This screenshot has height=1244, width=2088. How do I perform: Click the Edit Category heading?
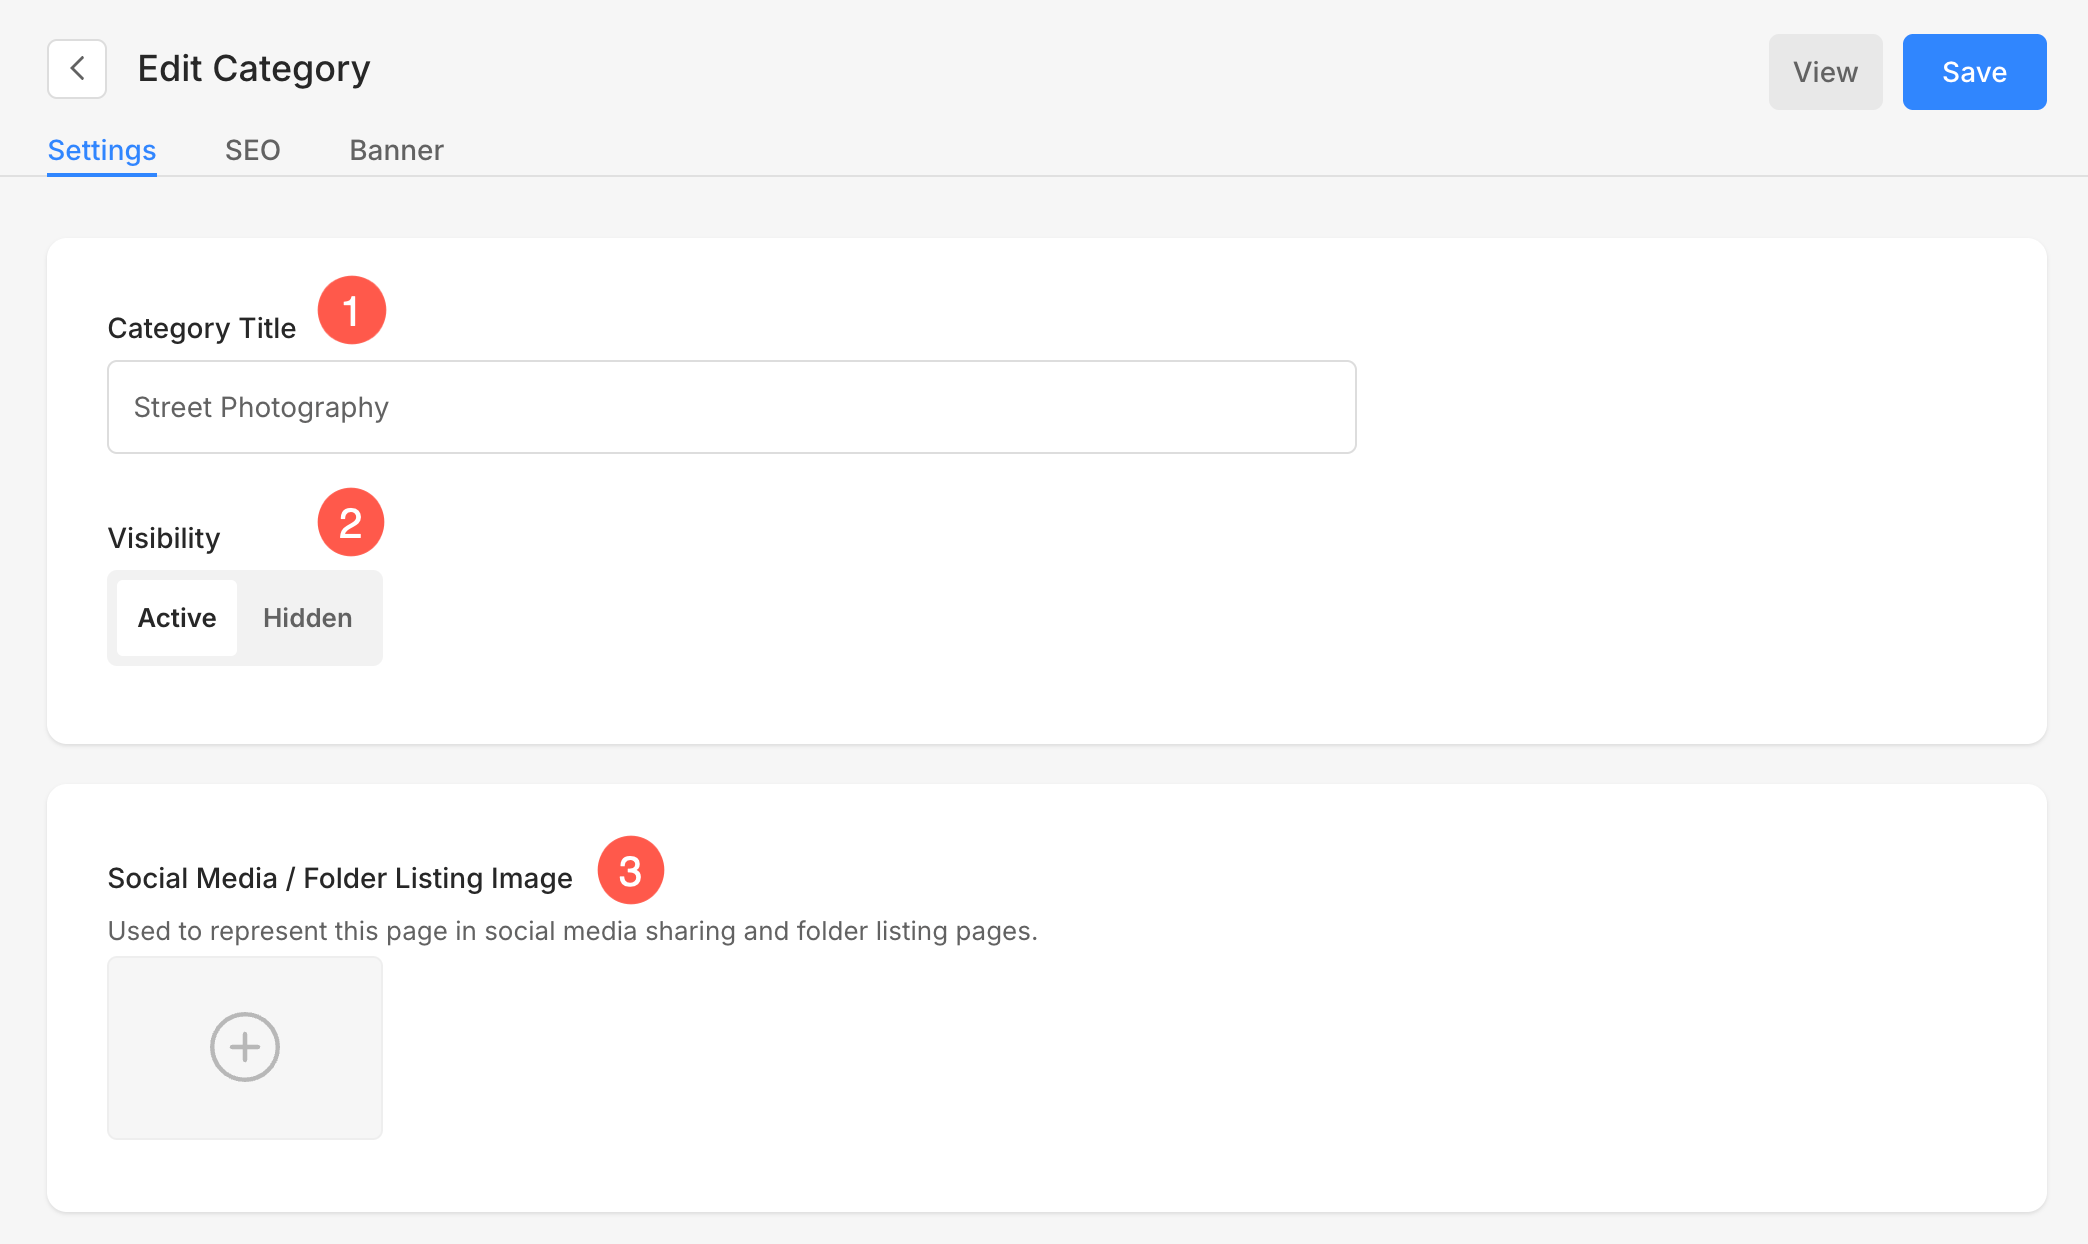pyautogui.click(x=254, y=69)
